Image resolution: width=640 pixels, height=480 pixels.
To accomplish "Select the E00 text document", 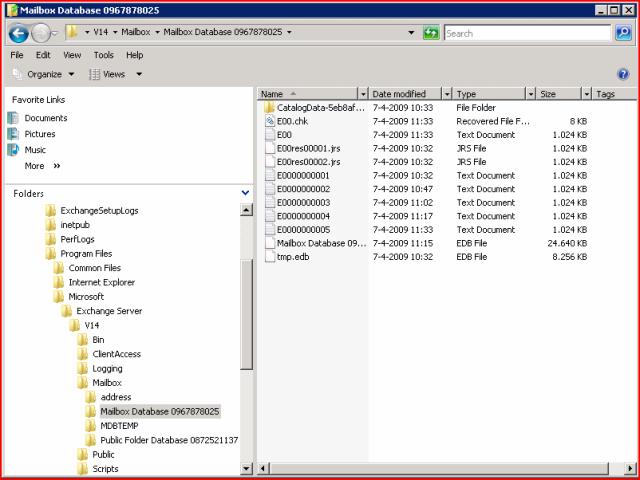I will point(284,135).
